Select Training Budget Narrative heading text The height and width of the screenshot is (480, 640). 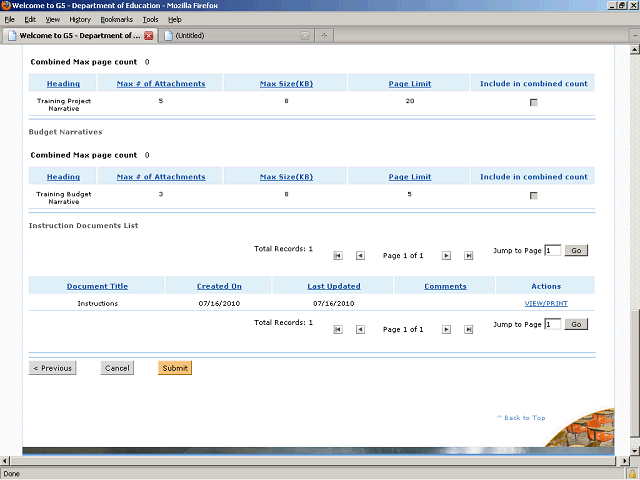pyautogui.click(x=64, y=198)
